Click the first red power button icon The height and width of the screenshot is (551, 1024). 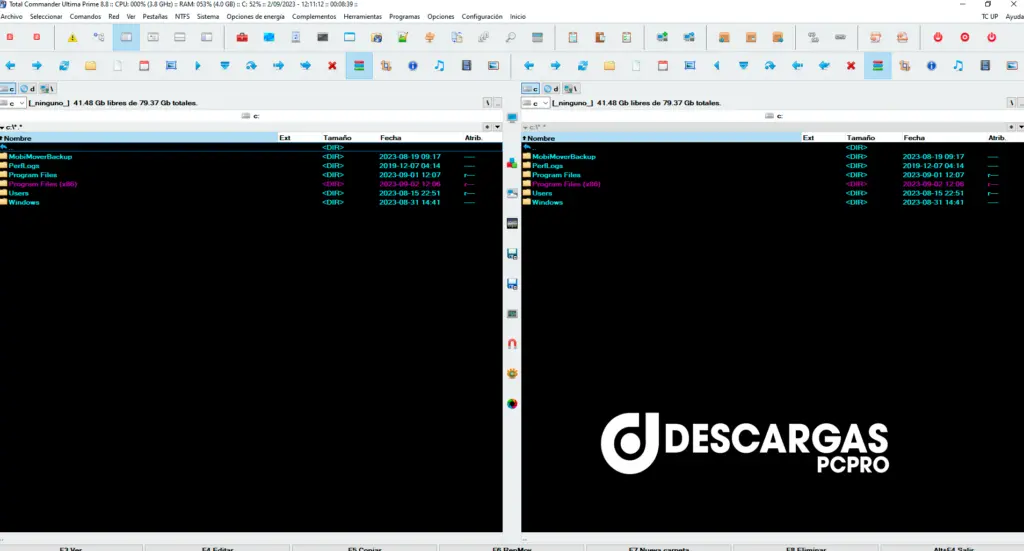point(938,38)
